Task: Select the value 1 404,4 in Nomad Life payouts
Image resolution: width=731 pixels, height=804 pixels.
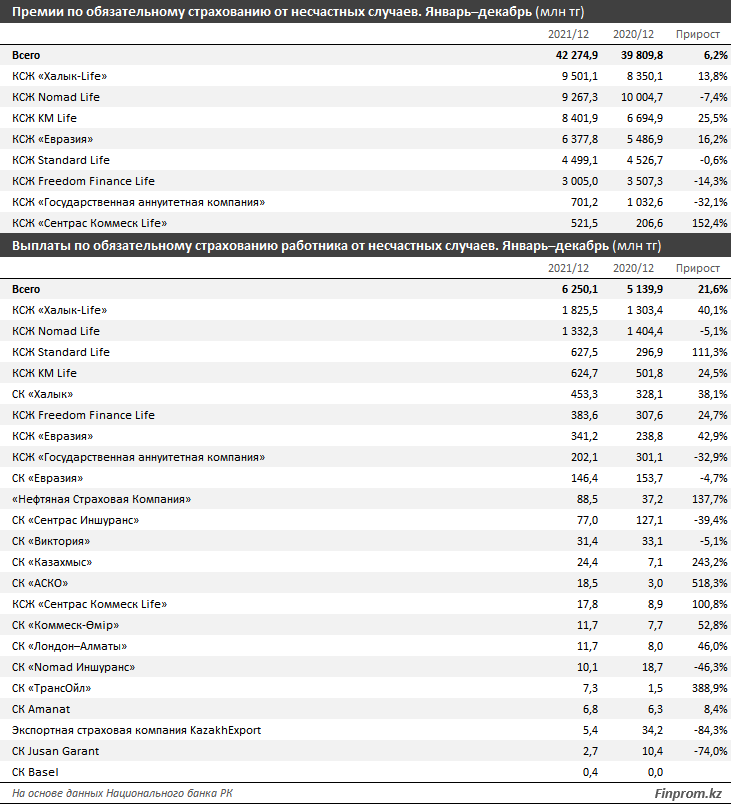Action: pos(645,331)
